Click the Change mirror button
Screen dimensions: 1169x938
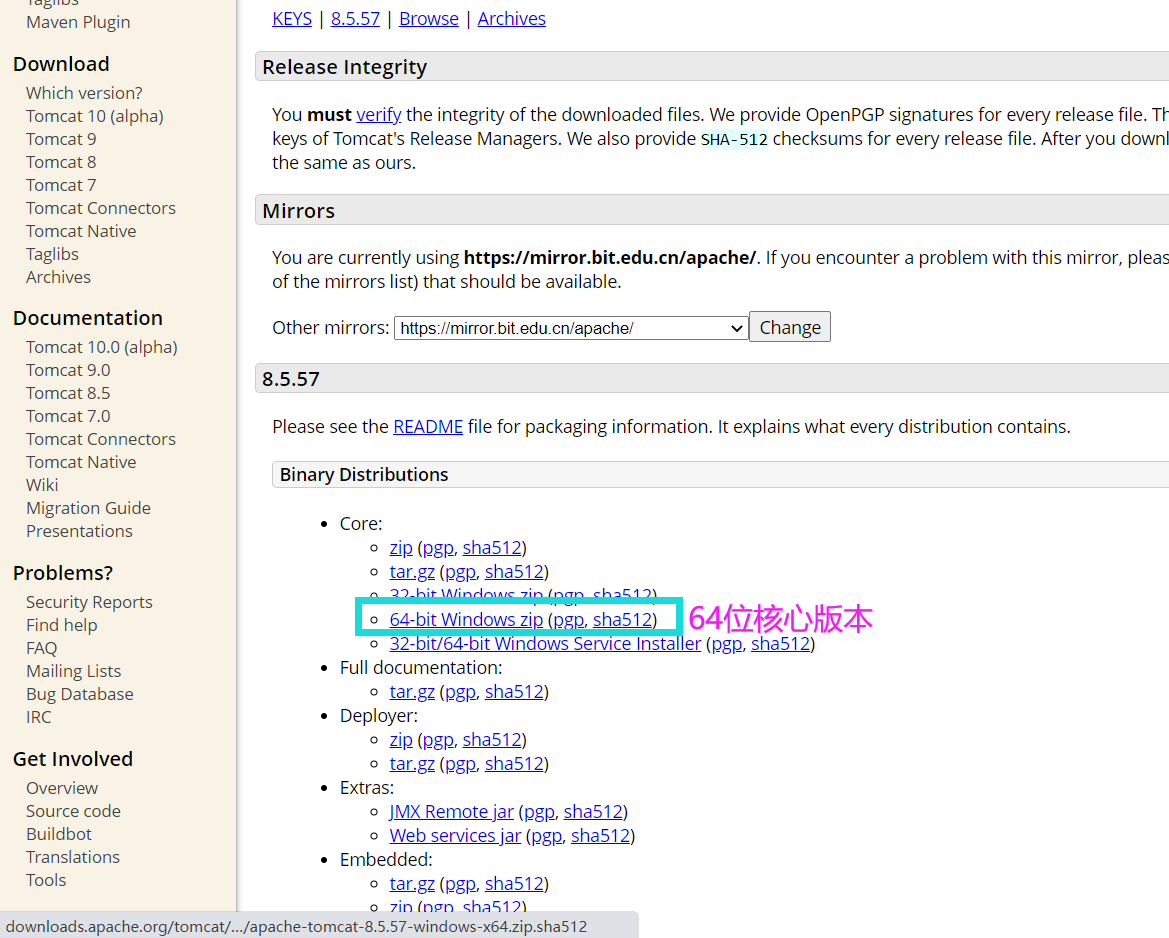click(x=790, y=327)
